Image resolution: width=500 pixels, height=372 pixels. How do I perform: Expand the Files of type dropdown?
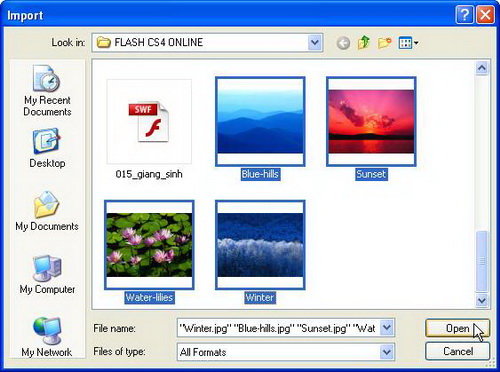click(387, 352)
